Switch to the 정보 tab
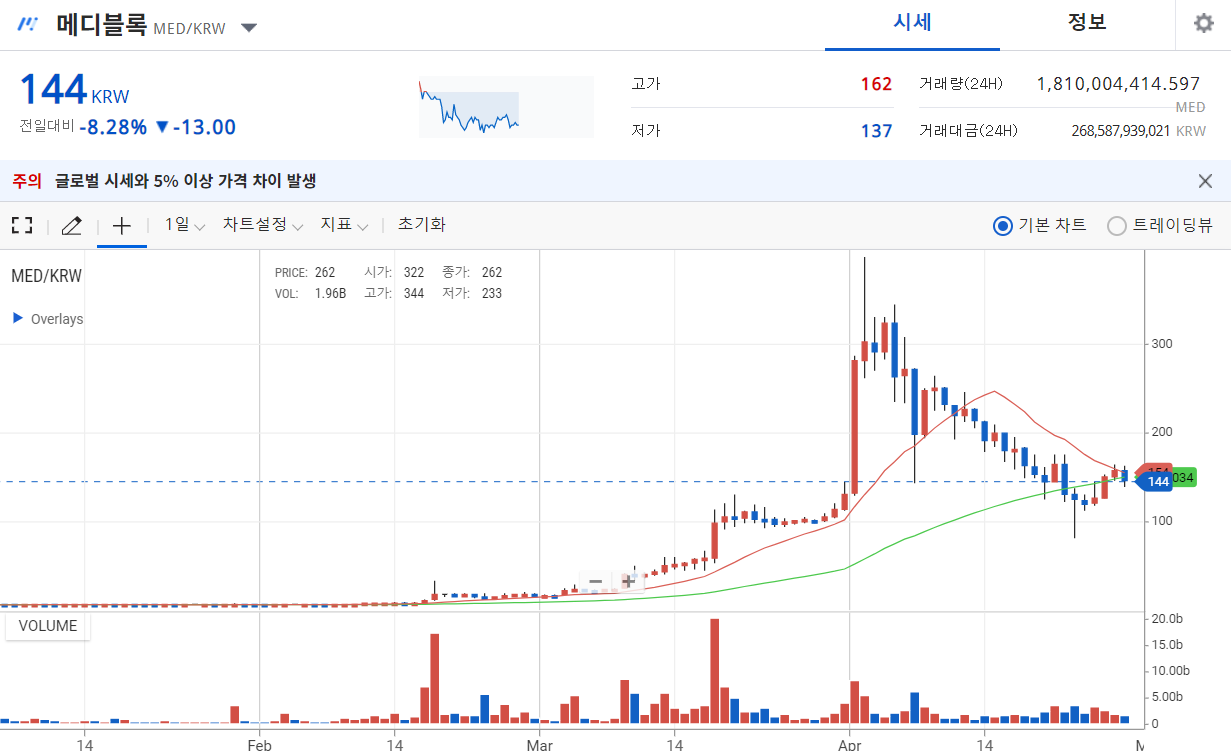The height and width of the screenshot is (751, 1231). 1087,23
